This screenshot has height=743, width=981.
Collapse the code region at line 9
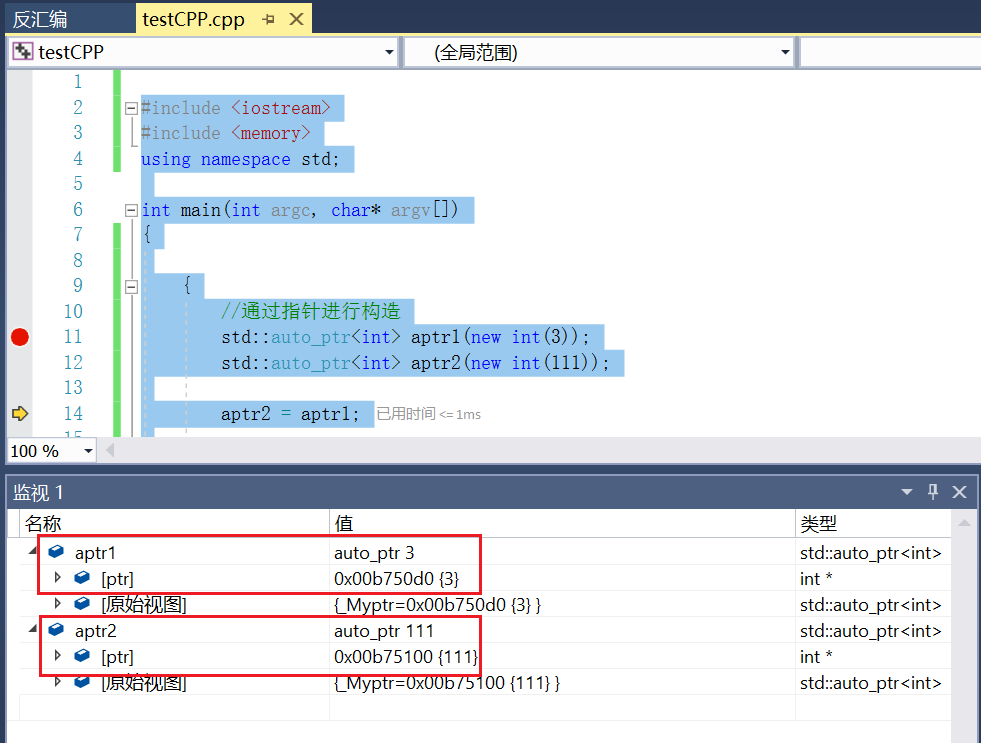[x=131, y=285]
